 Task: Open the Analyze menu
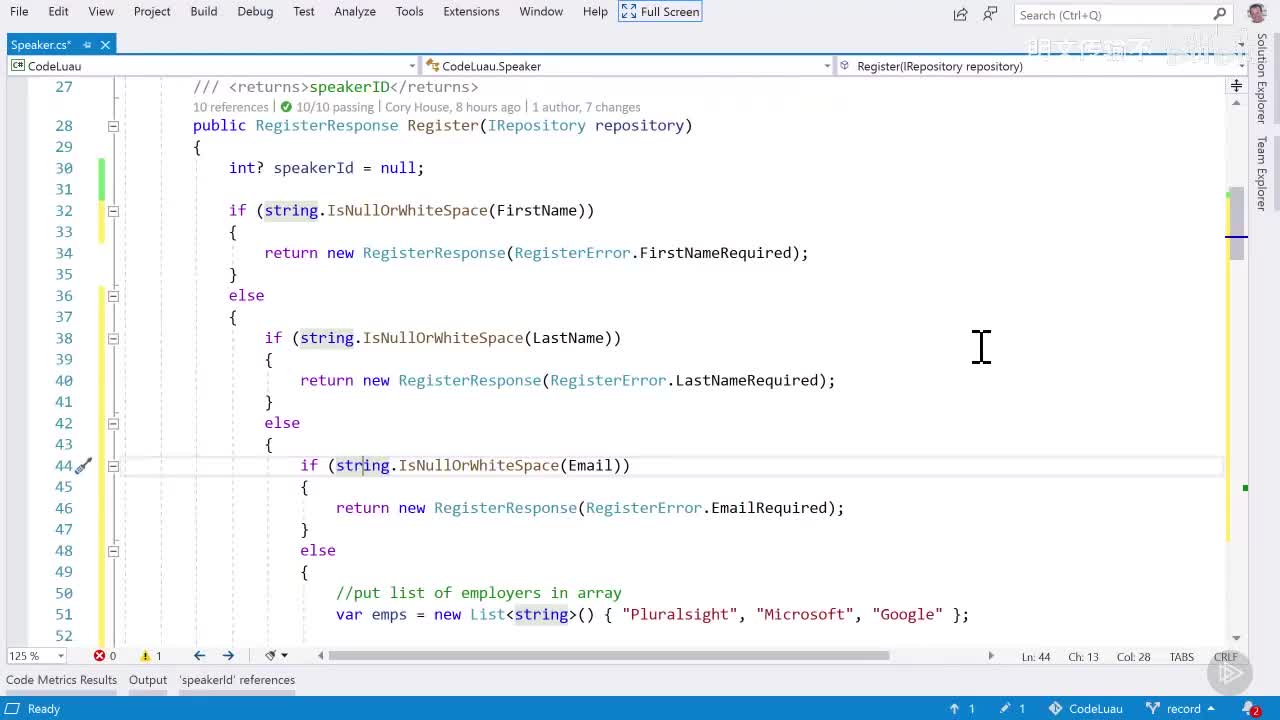pyautogui.click(x=355, y=11)
